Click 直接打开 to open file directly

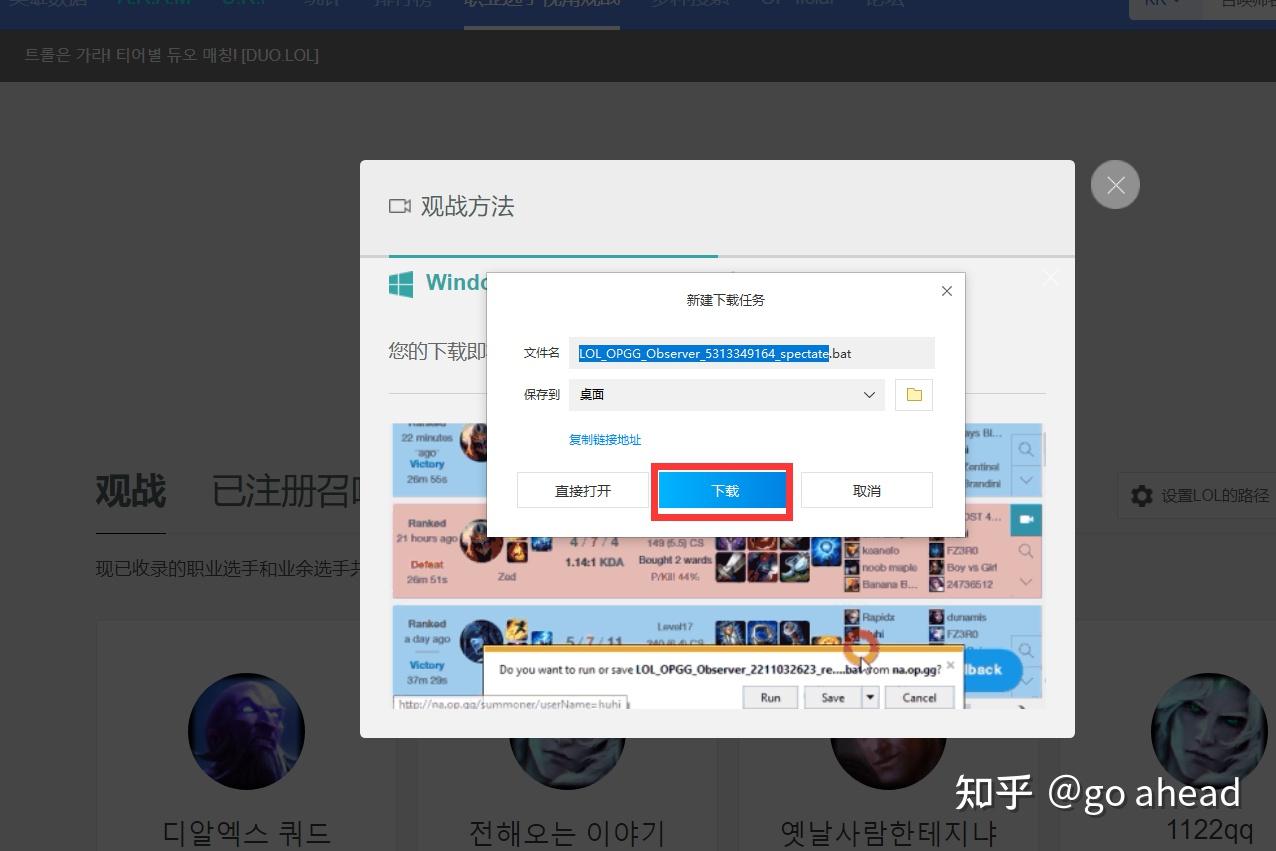coord(583,491)
